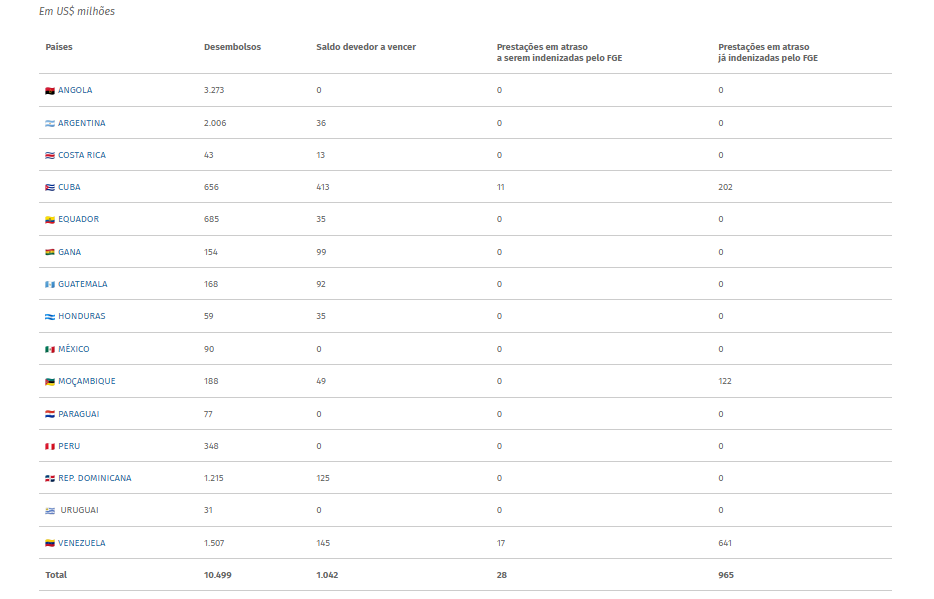This screenshot has width=934, height=599.
Task: Click the Uruguai flag icon
Action: click(50, 511)
